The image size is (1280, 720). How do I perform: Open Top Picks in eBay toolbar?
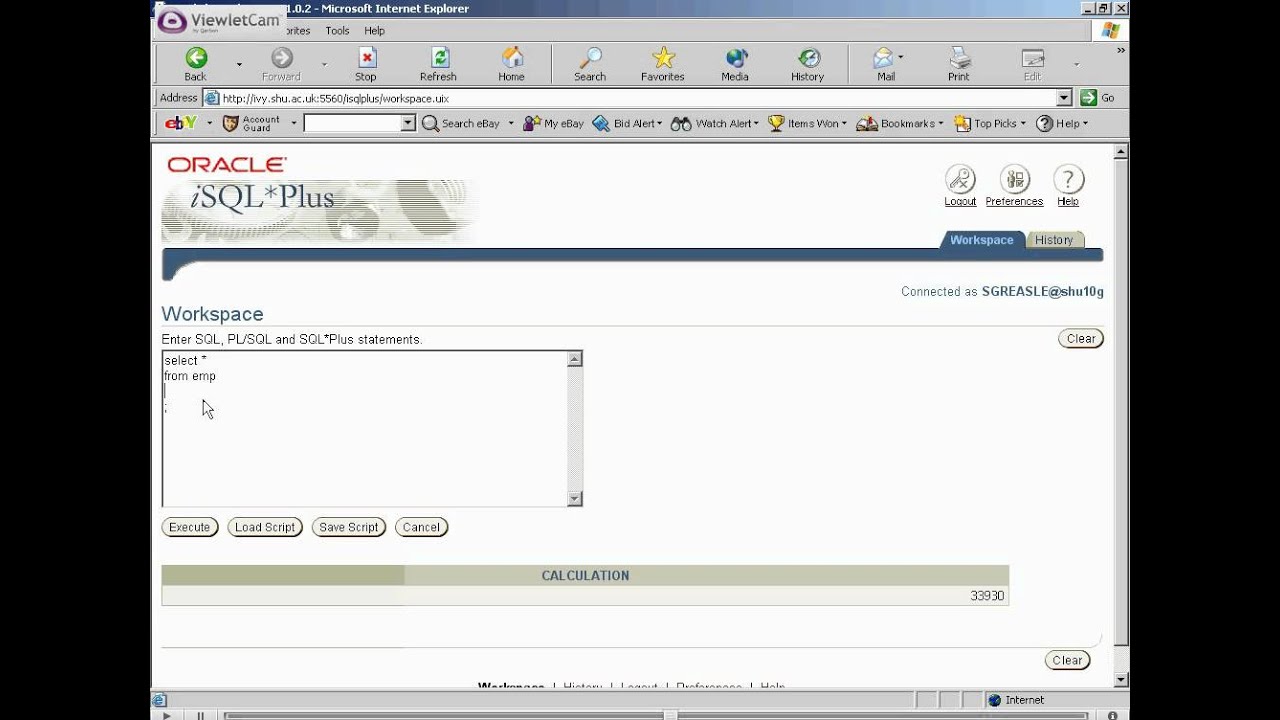pos(989,123)
